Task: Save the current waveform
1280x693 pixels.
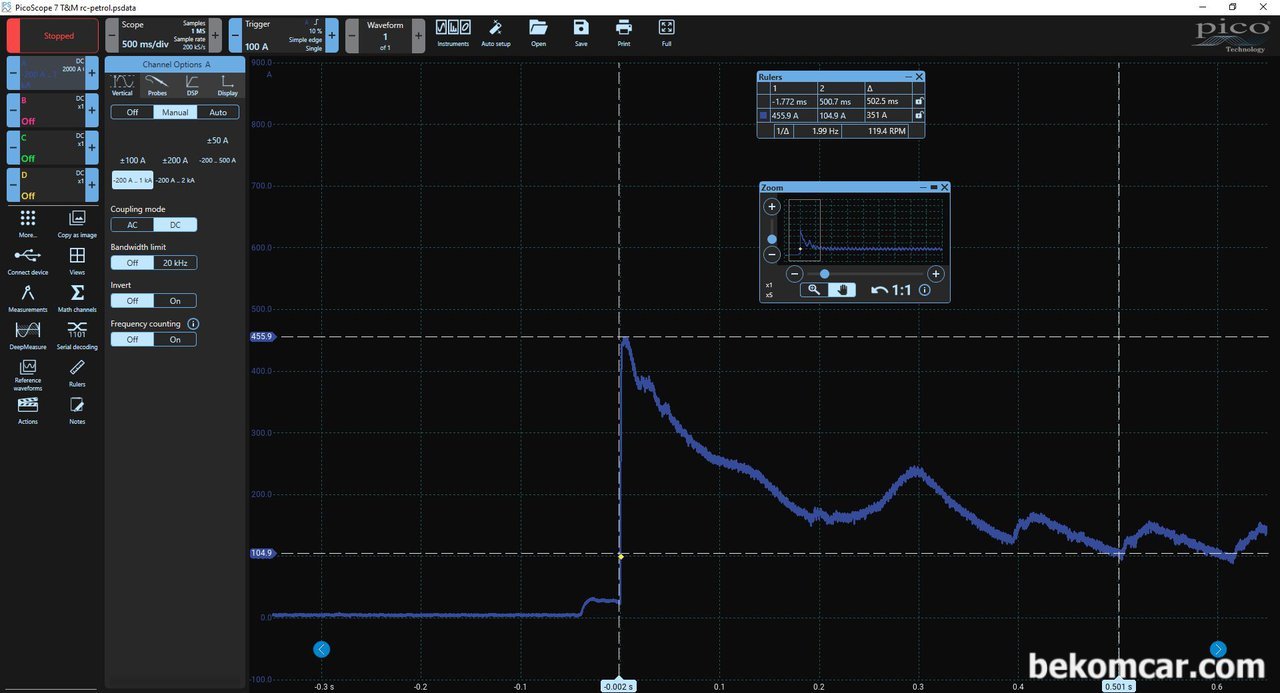Action: tap(581, 33)
